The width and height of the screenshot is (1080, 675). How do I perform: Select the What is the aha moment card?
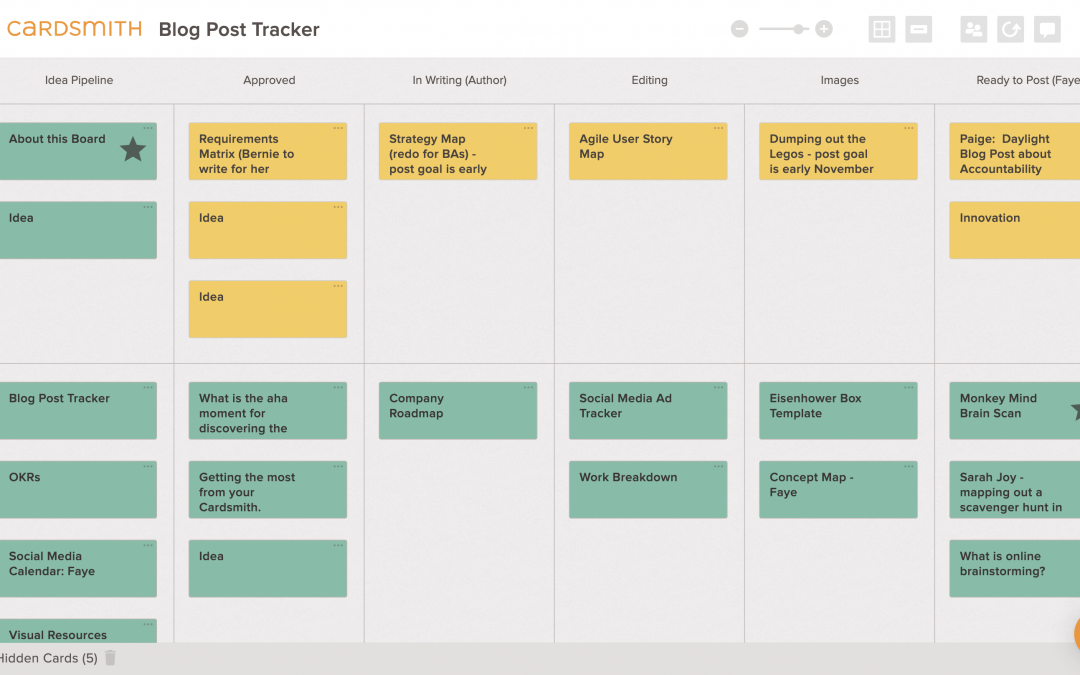pos(268,411)
